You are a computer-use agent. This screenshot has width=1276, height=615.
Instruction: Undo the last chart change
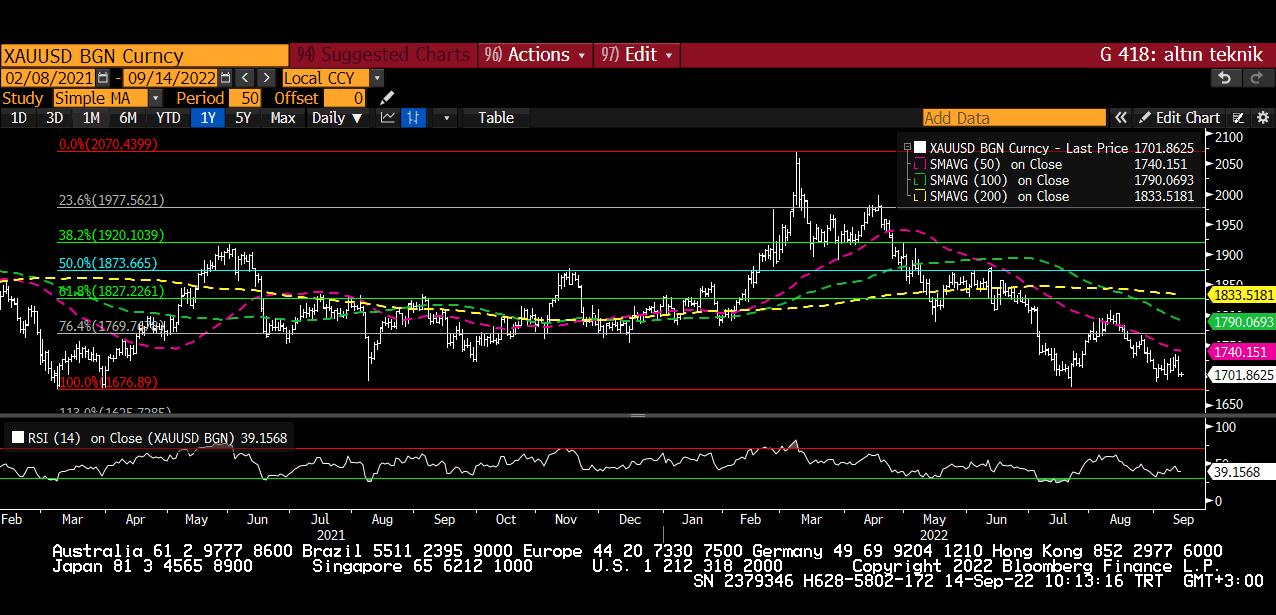(1224, 77)
